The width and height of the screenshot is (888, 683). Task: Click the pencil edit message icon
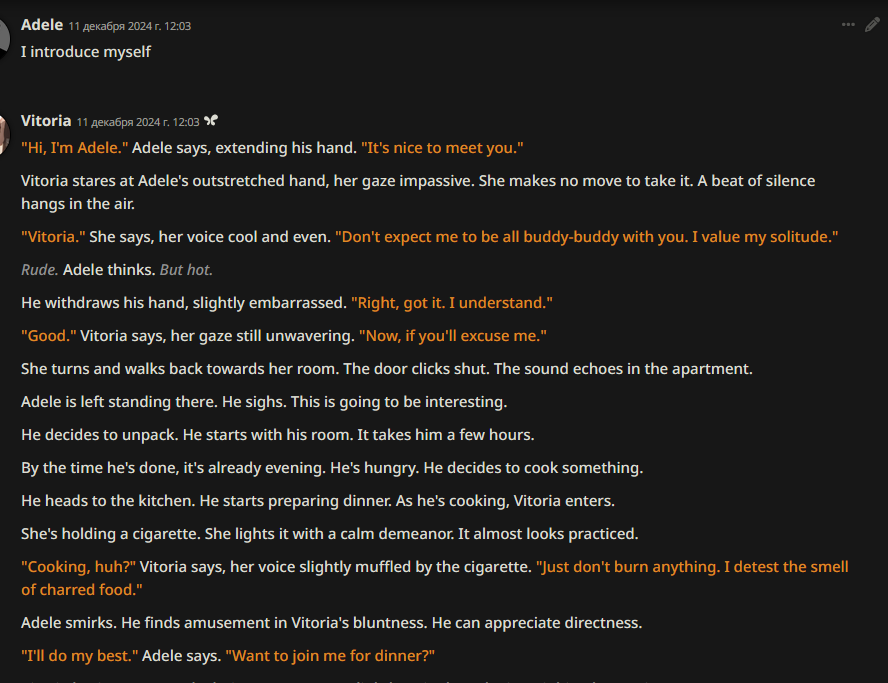coord(872,24)
